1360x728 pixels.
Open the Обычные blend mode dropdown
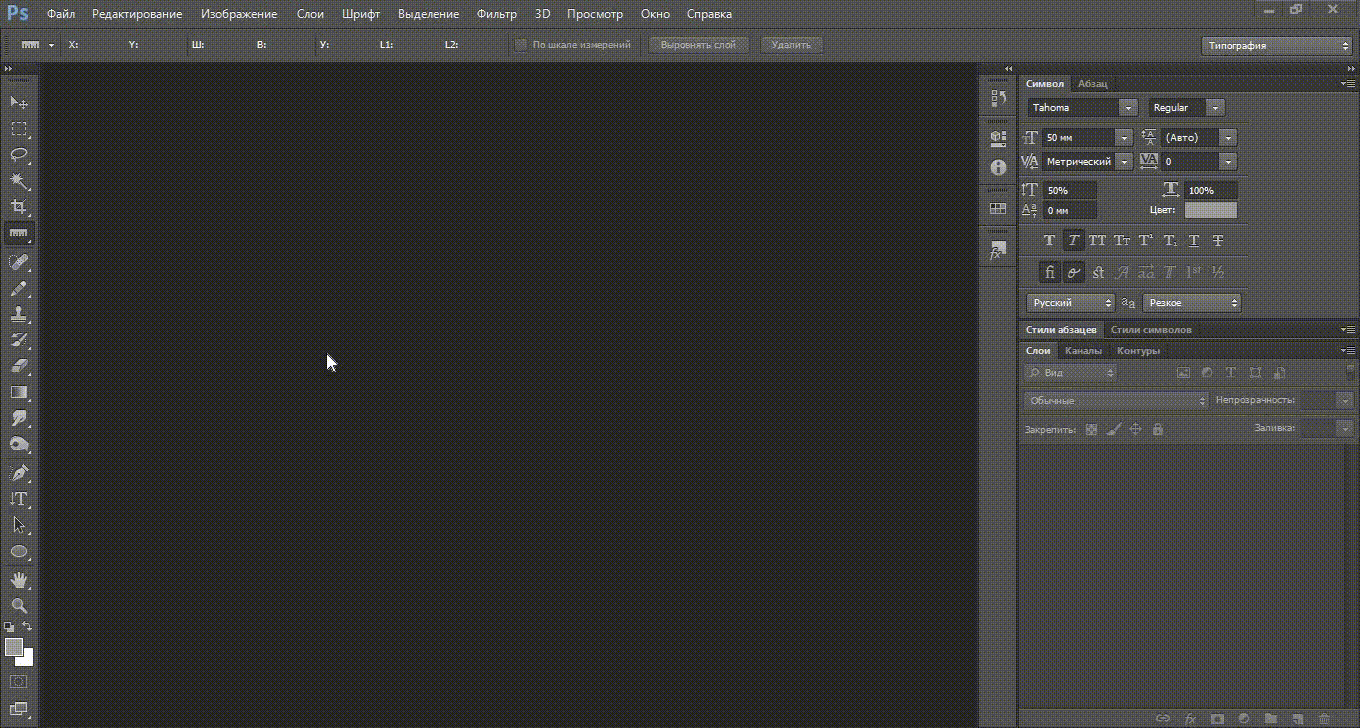coord(1115,400)
